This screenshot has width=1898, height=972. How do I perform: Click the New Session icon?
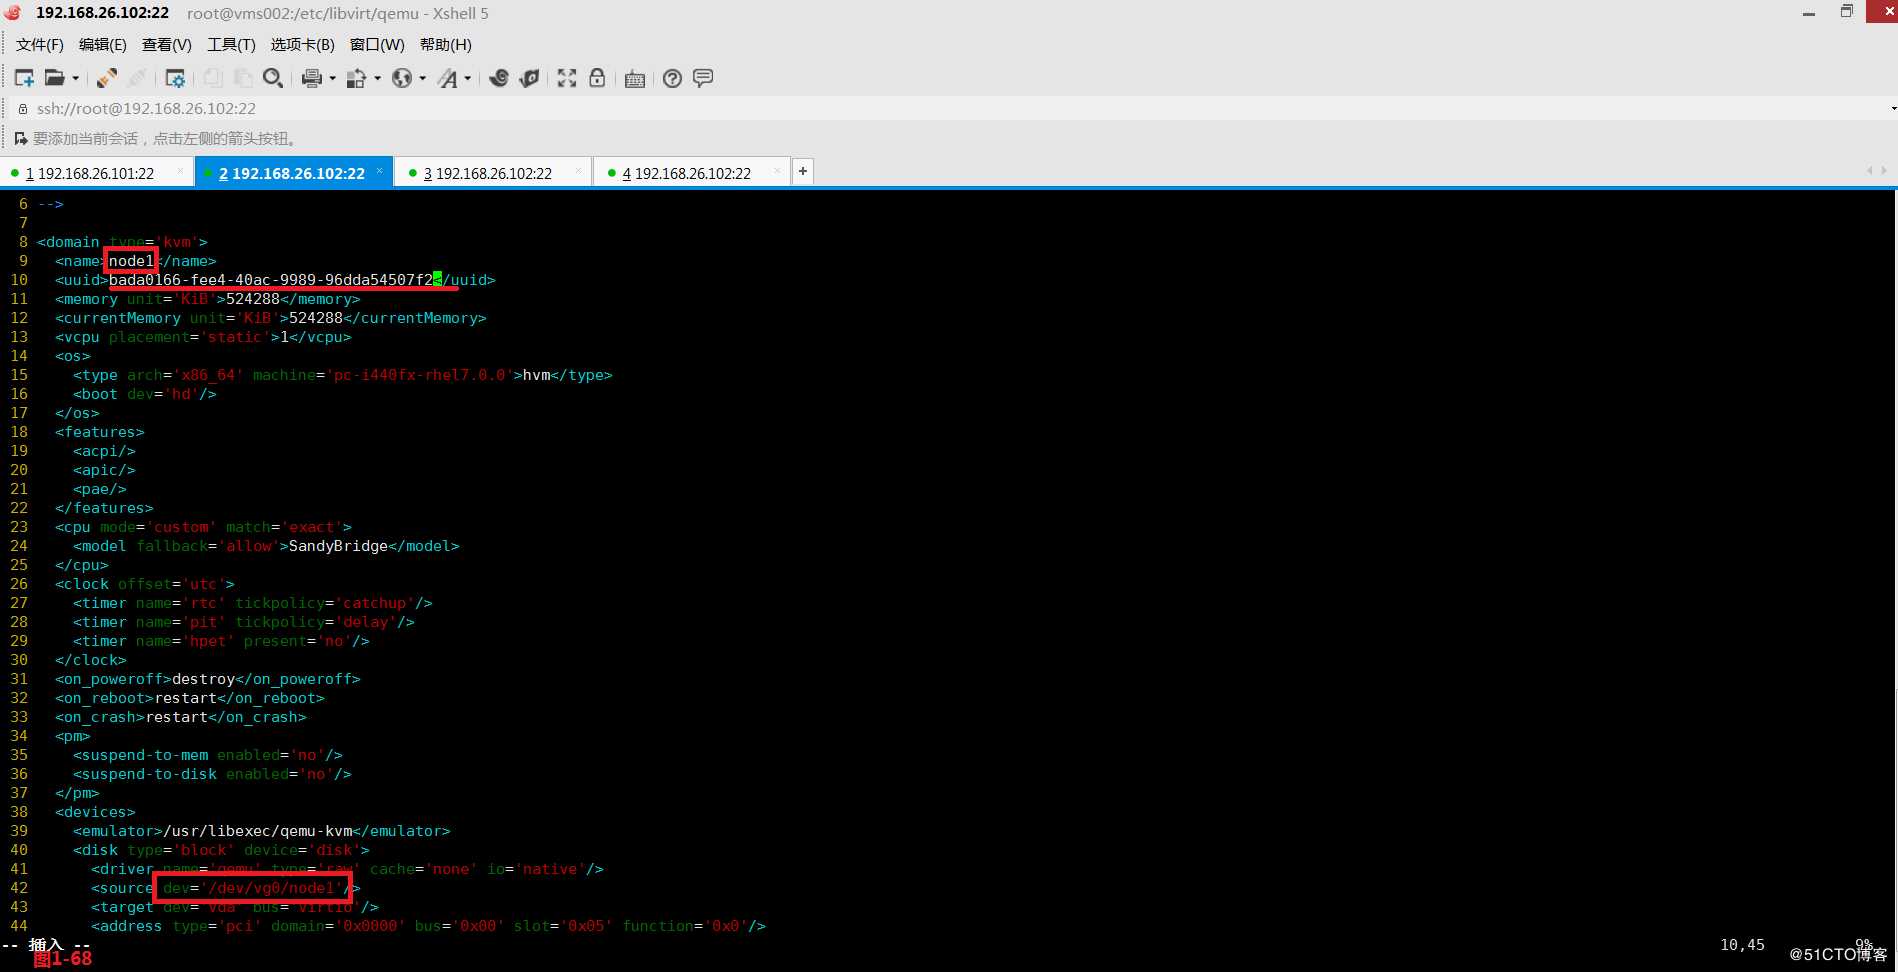pos(24,78)
